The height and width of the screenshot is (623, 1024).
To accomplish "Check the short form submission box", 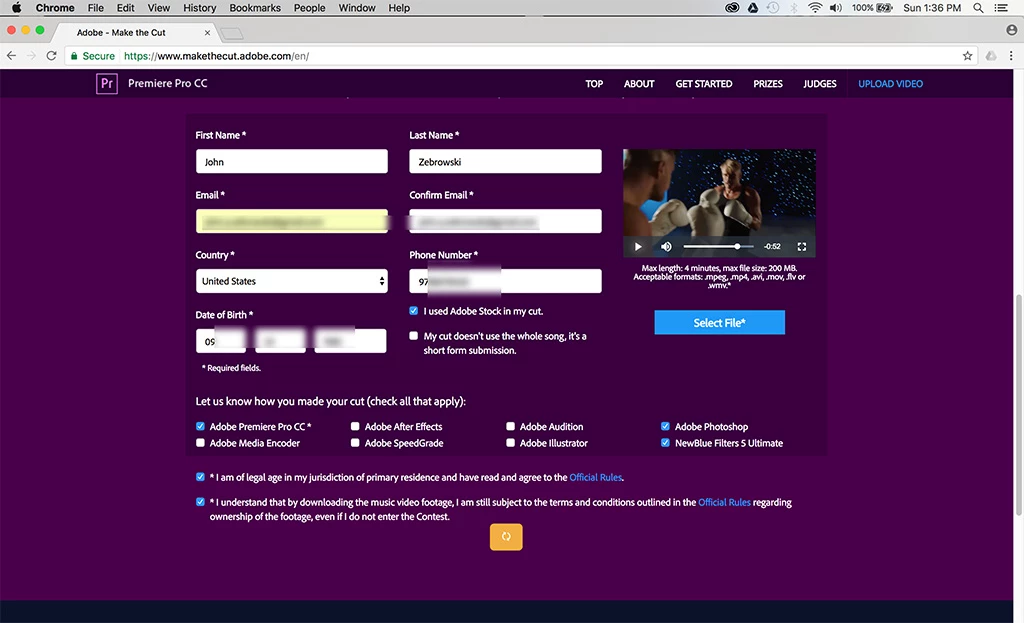I will (x=413, y=336).
